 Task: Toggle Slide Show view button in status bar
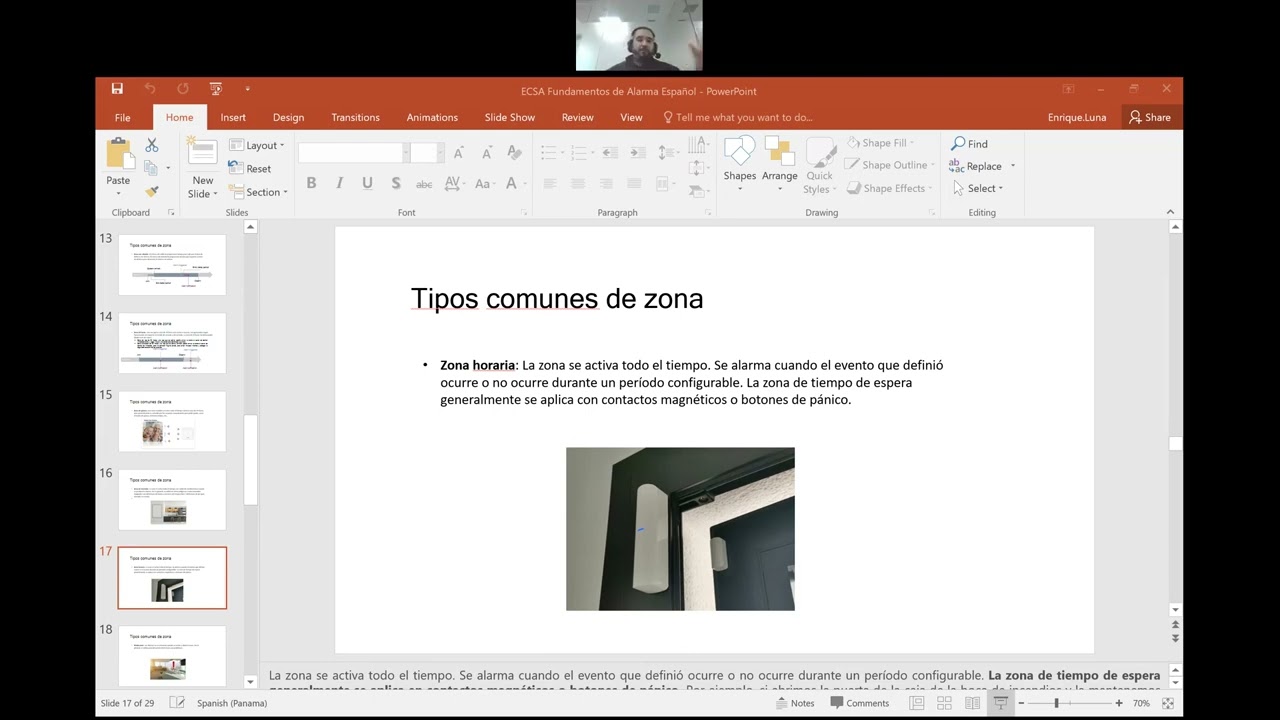1000,703
